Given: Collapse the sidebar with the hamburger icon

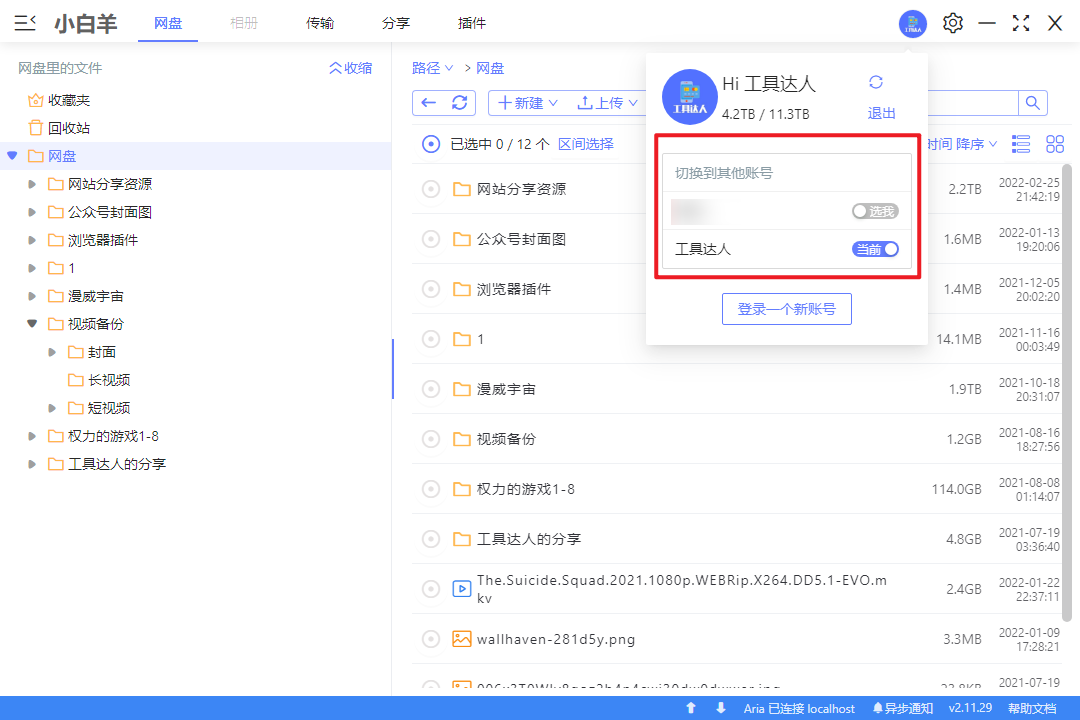Looking at the screenshot, I should coord(26,23).
